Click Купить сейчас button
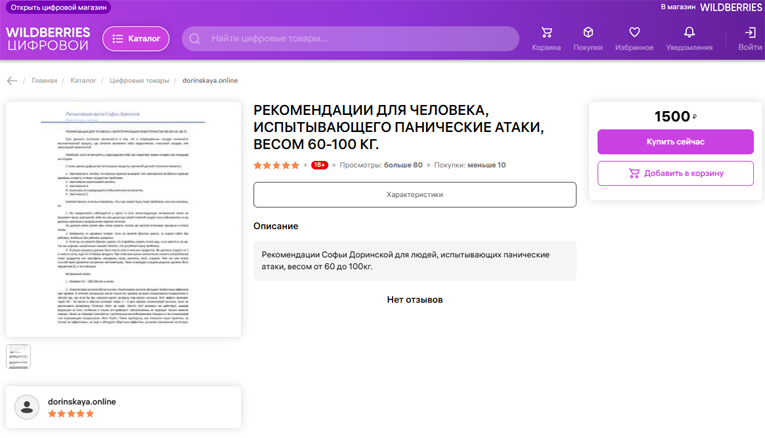 click(675, 142)
